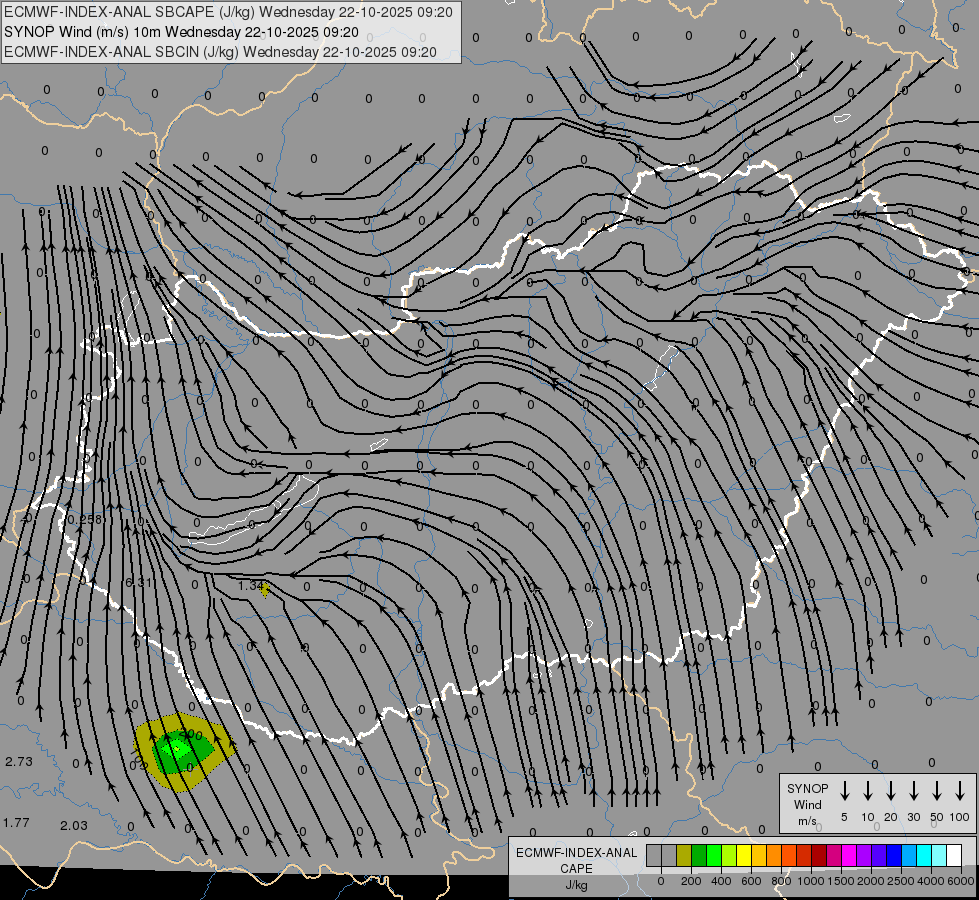This screenshot has width=979, height=900.
Task: Click the 1.77 value on the map
Action: click(16, 823)
